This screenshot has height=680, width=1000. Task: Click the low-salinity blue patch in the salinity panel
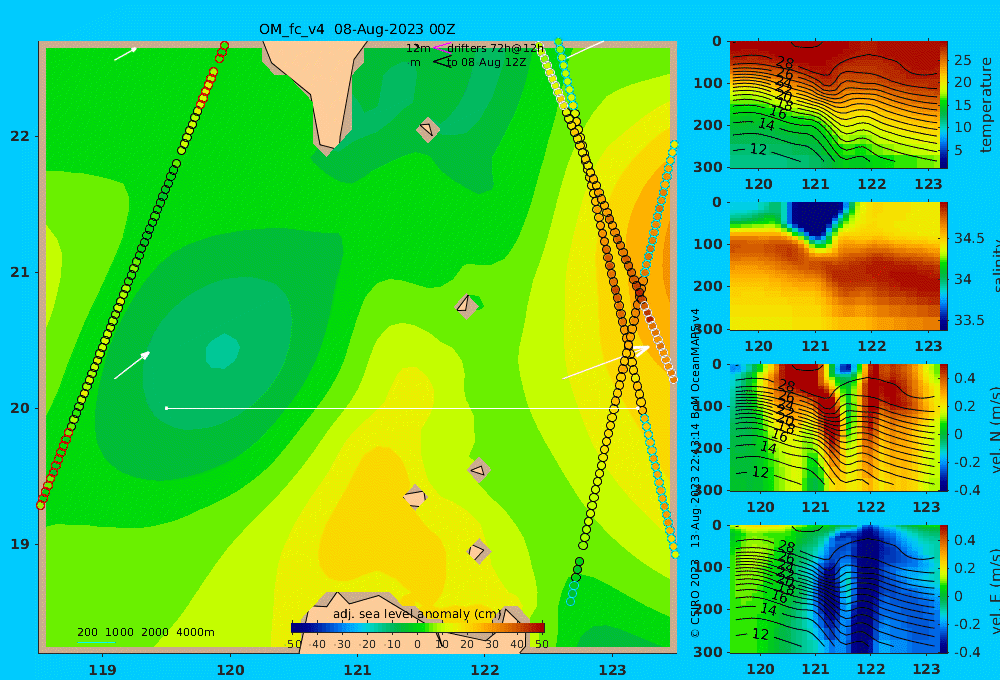[816, 220]
